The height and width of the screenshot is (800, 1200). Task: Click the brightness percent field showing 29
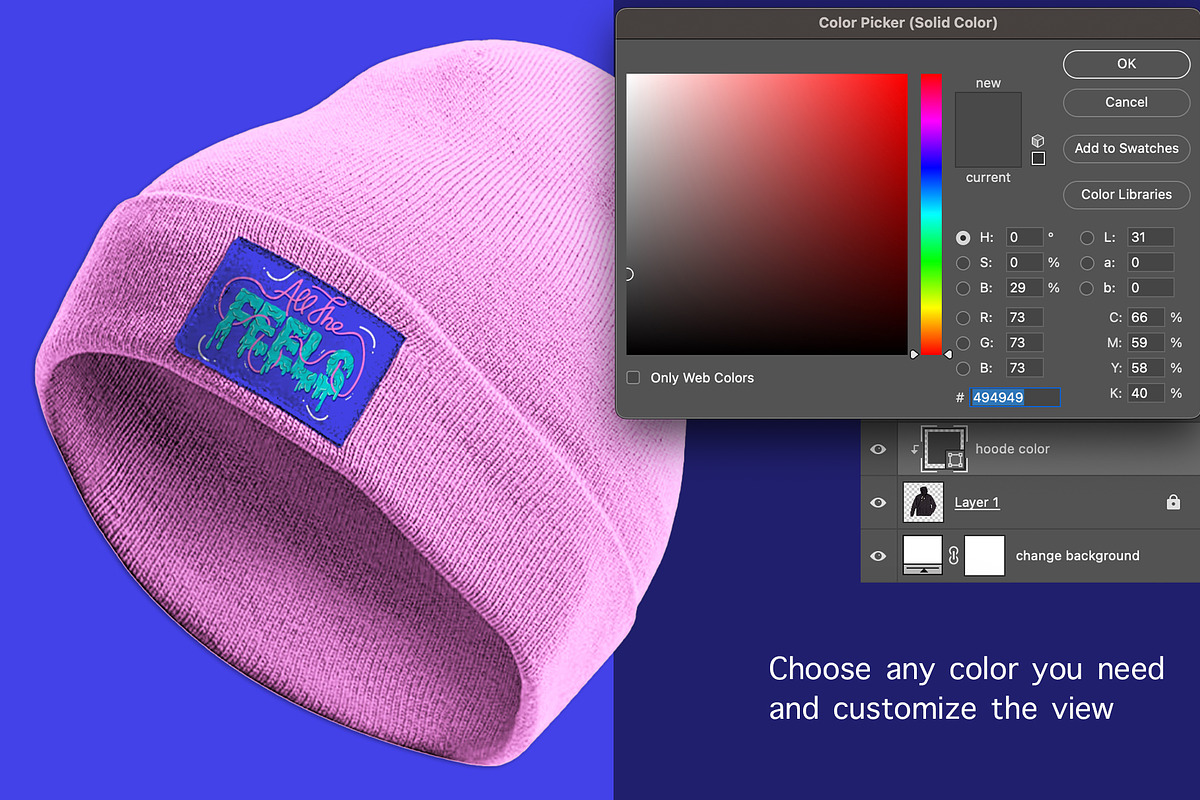[1024, 288]
